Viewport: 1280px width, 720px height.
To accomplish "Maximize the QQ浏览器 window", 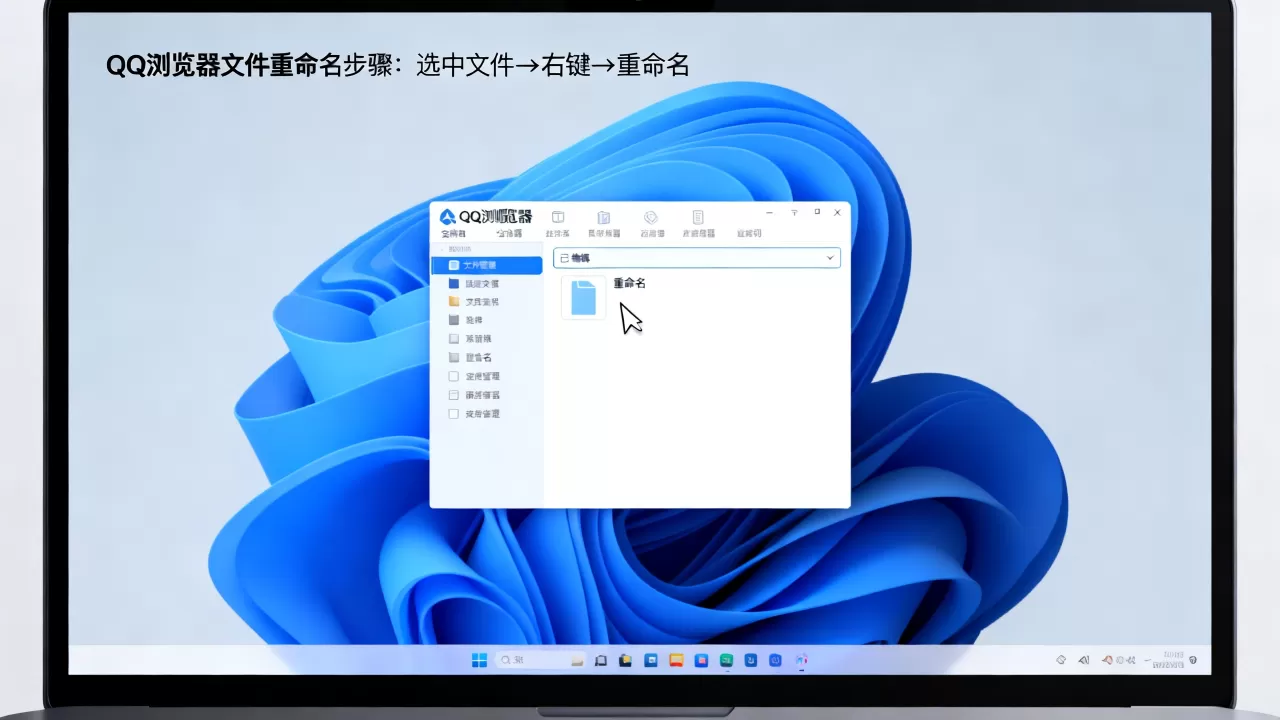I will pos(817,212).
